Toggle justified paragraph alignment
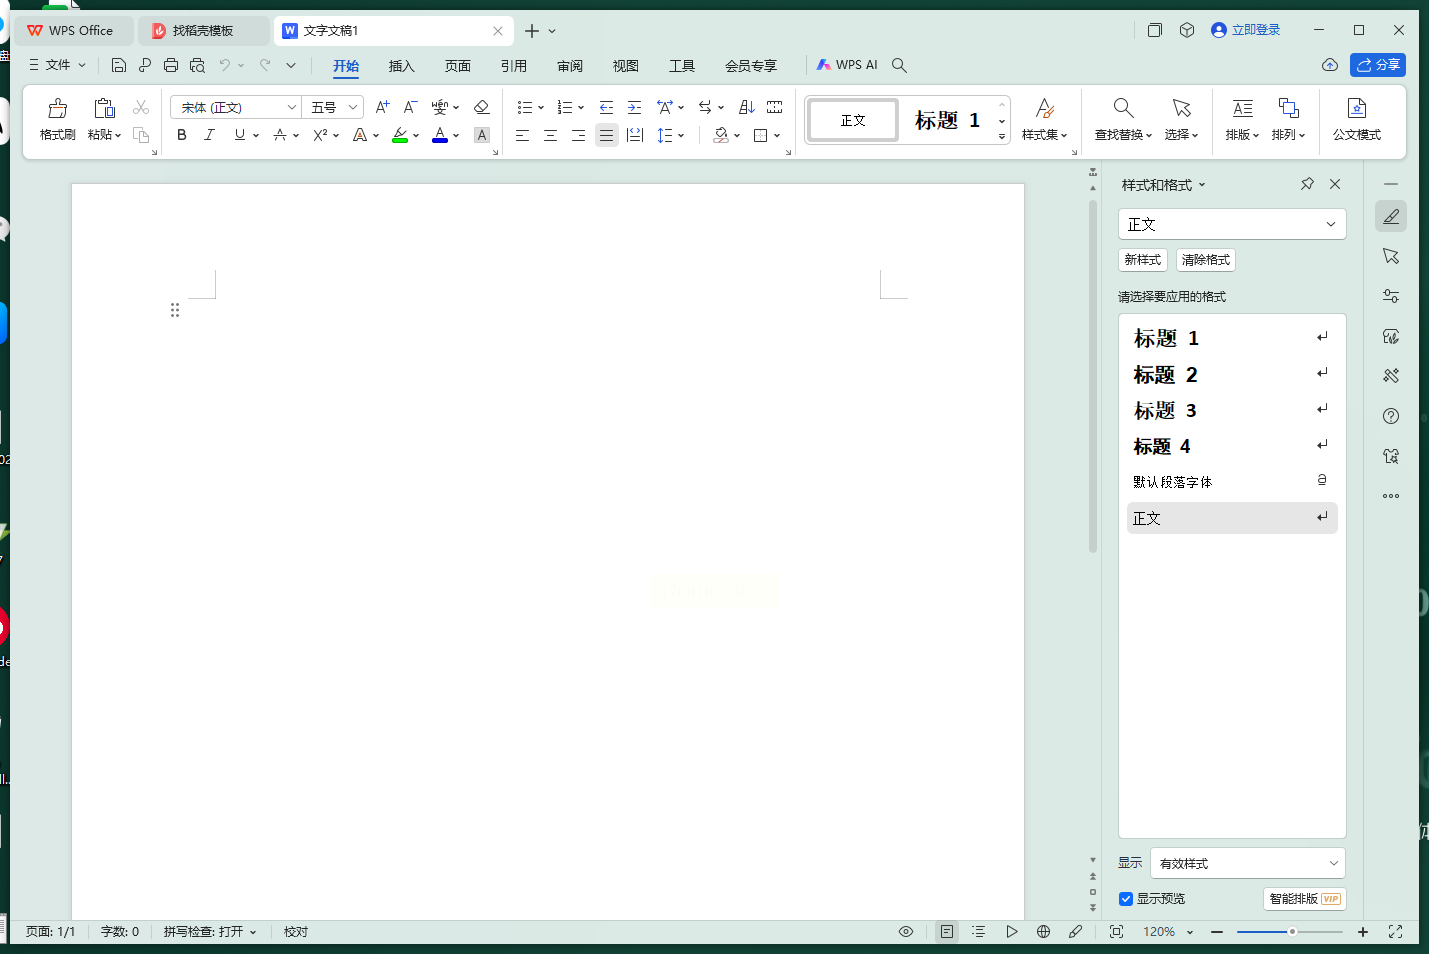 (606, 135)
